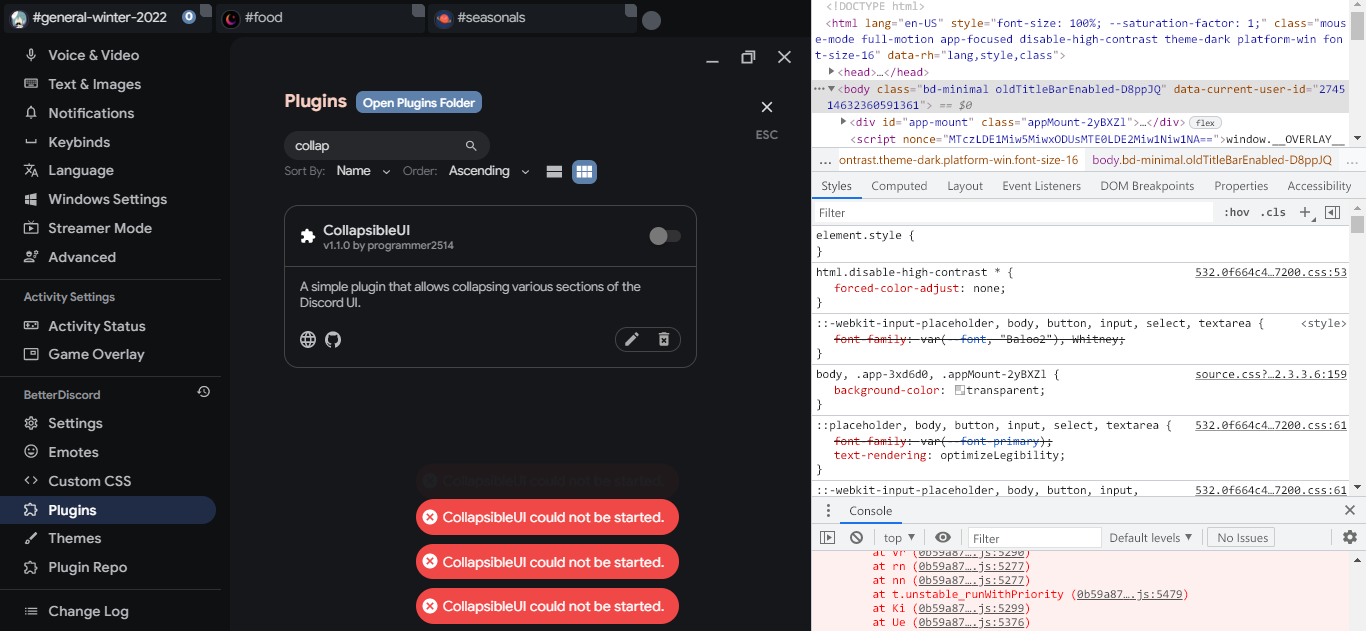Screen dimensions: 1366x631
Task: Open DevTools settings gear
Action: pyautogui.click(x=1349, y=537)
